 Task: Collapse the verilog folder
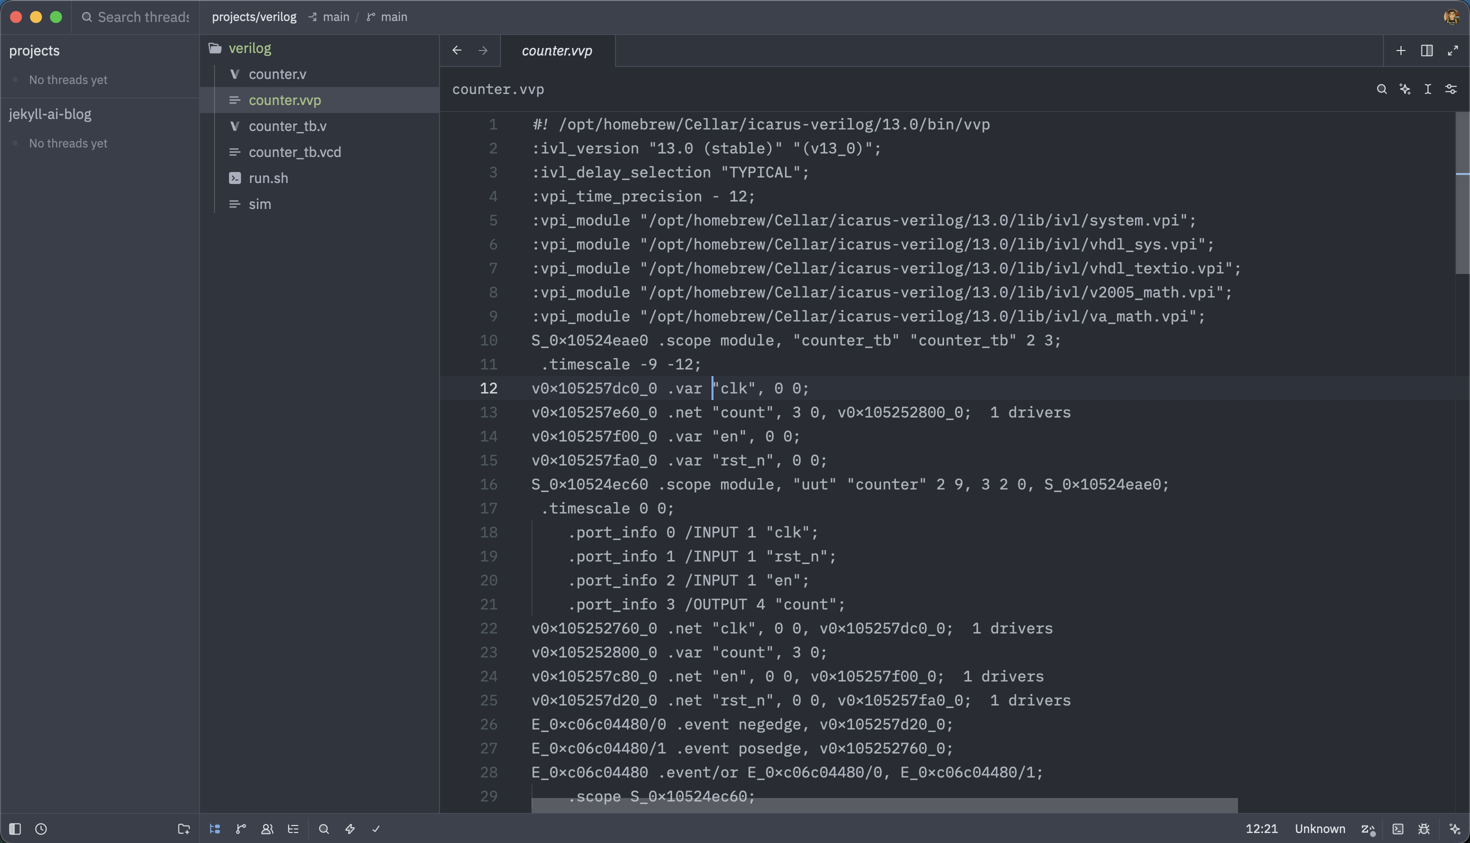(249, 48)
